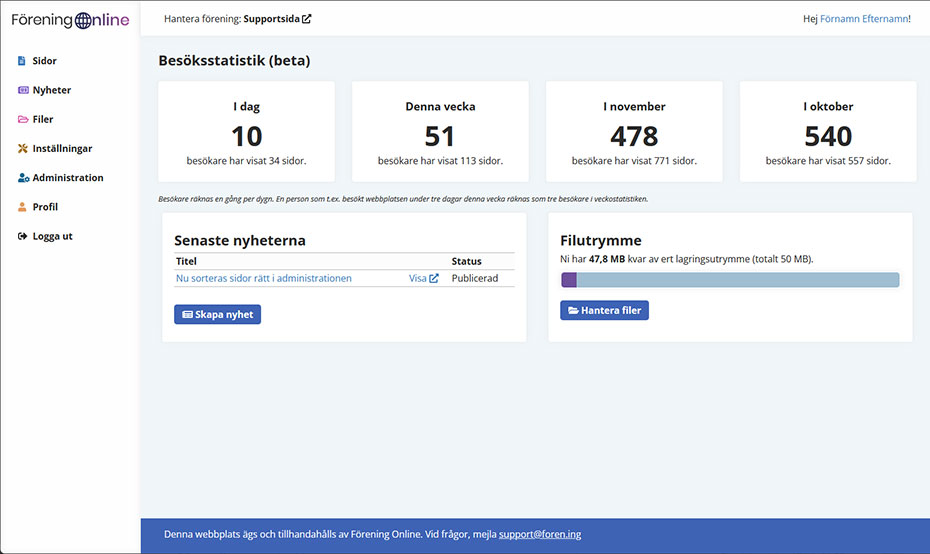Click the Nyheter newspaper icon

(23, 90)
